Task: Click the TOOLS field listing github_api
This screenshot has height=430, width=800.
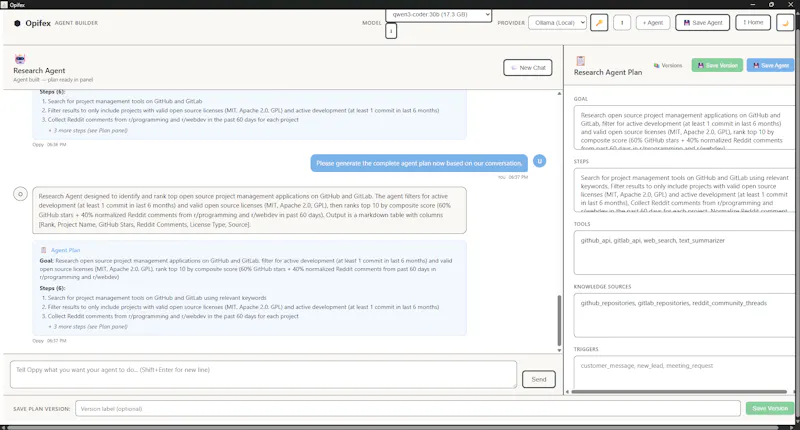Action: click(684, 252)
